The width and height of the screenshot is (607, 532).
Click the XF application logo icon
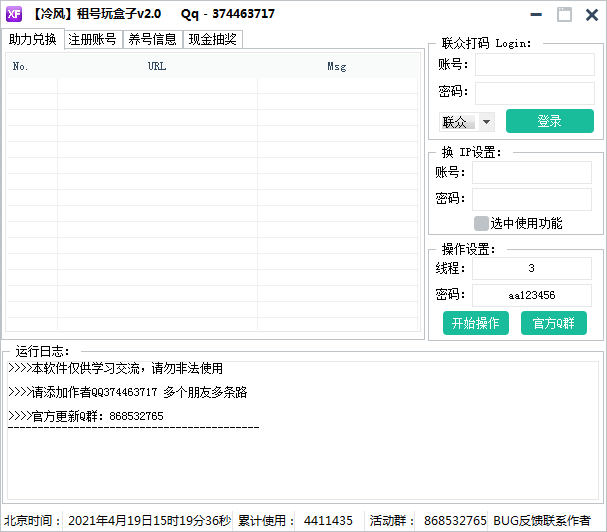pyautogui.click(x=15, y=14)
